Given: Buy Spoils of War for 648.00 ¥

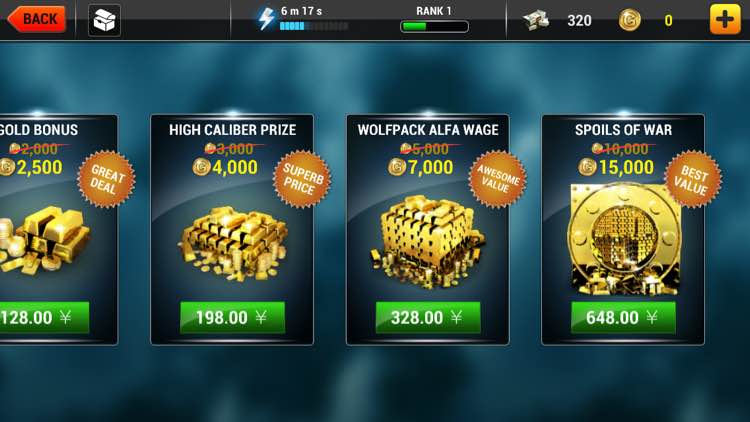Looking at the screenshot, I should point(623,317).
